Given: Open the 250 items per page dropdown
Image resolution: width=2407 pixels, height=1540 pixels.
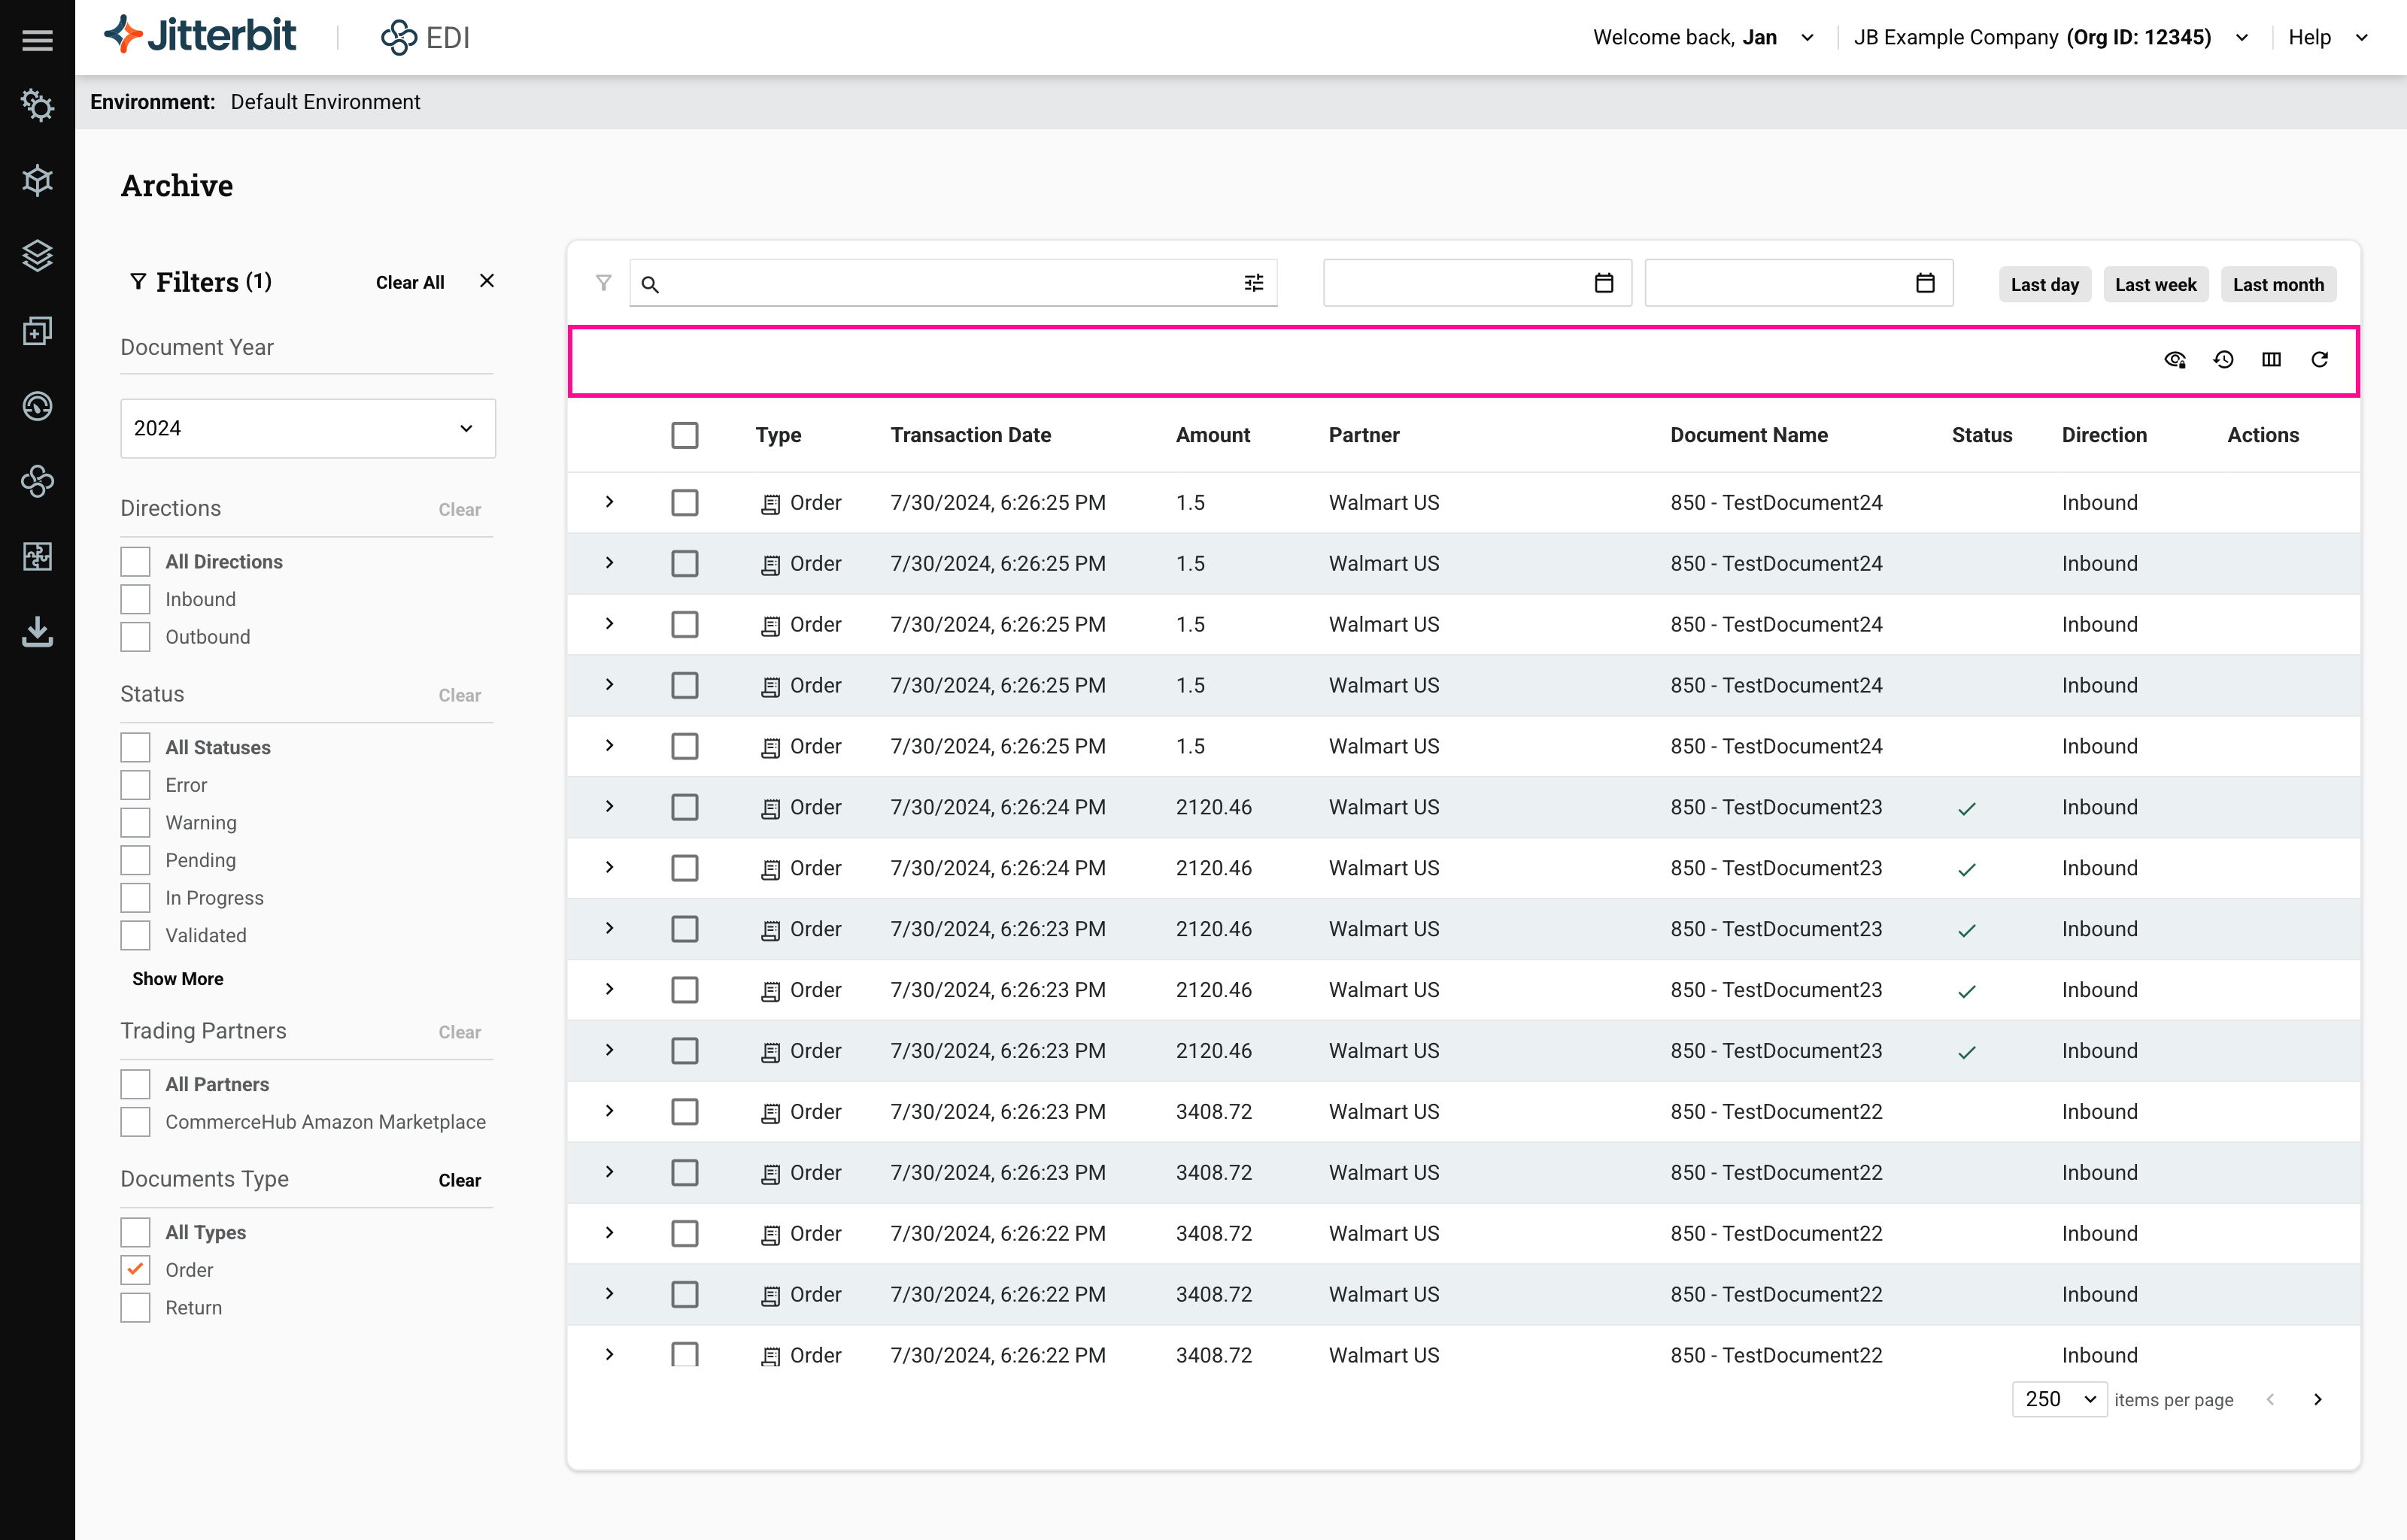Looking at the screenshot, I should click(x=2059, y=1399).
